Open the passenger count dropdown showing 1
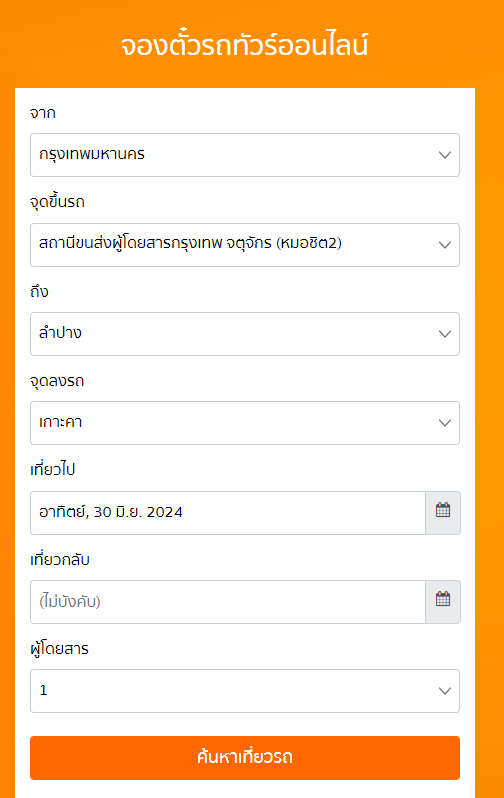The width and height of the screenshot is (504, 798). click(245, 691)
